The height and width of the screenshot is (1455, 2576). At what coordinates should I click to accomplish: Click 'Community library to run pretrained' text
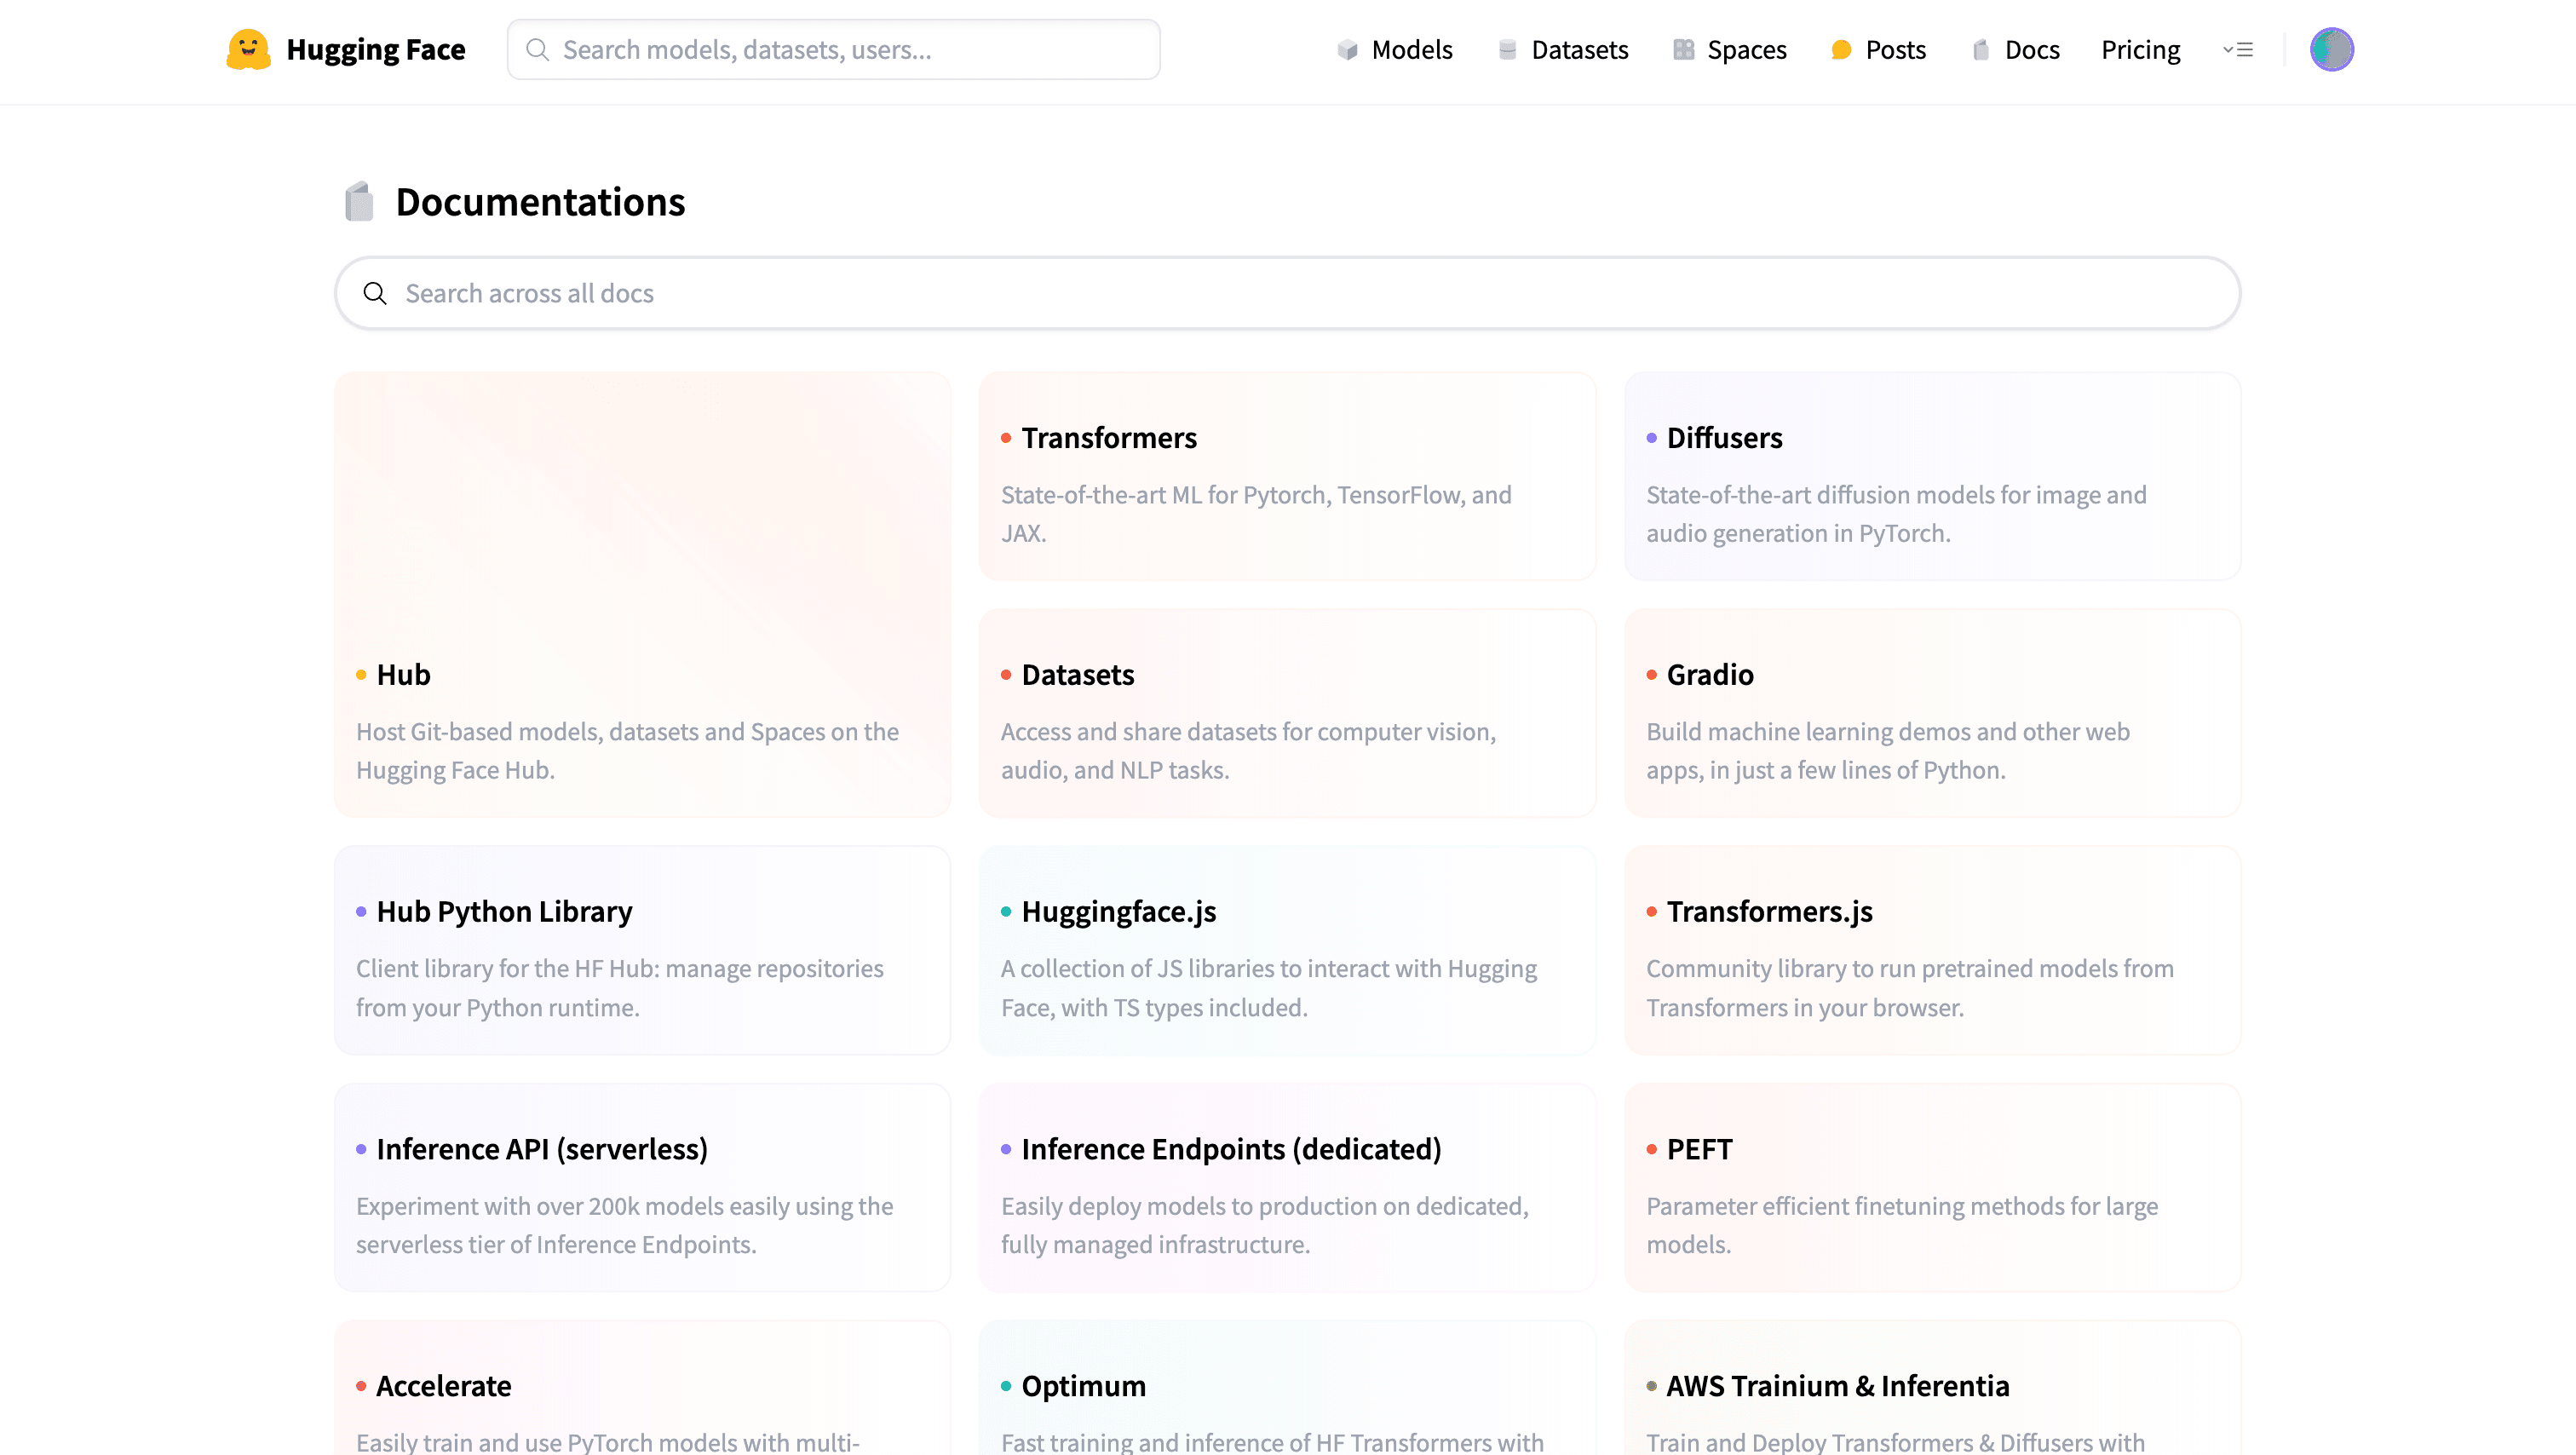[1910, 988]
